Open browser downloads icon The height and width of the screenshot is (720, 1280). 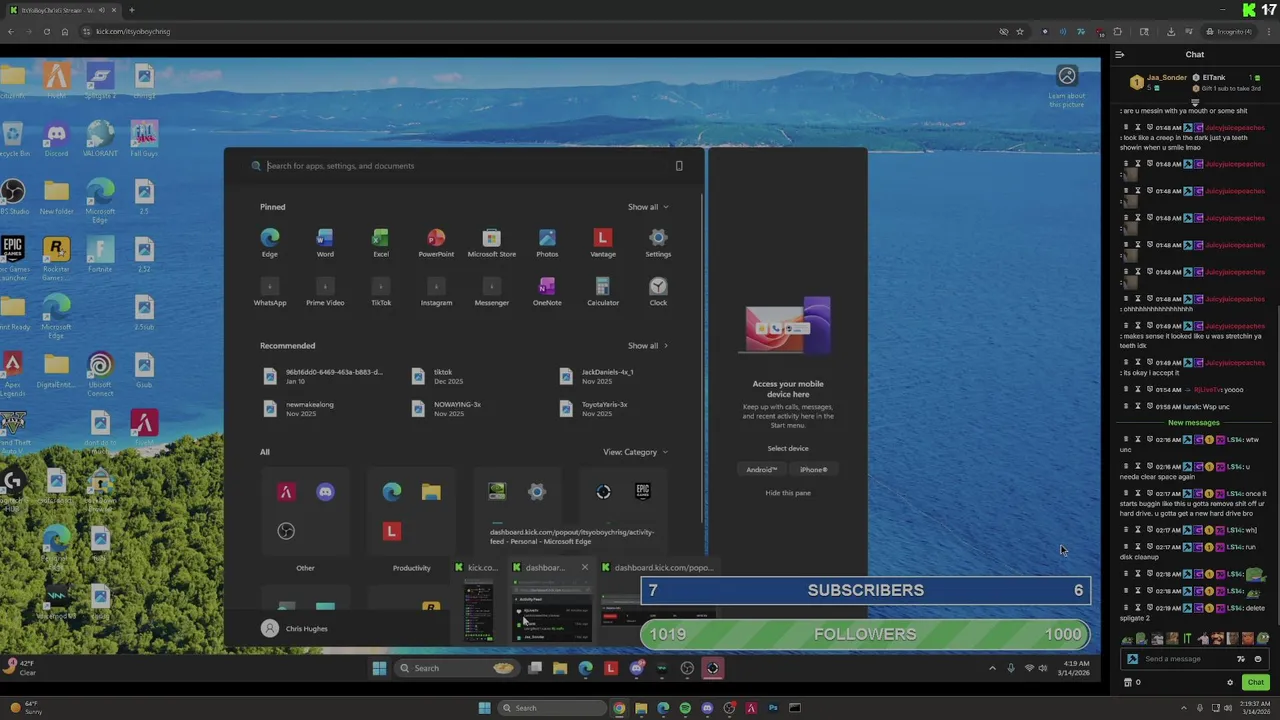tap(1170, 31)
